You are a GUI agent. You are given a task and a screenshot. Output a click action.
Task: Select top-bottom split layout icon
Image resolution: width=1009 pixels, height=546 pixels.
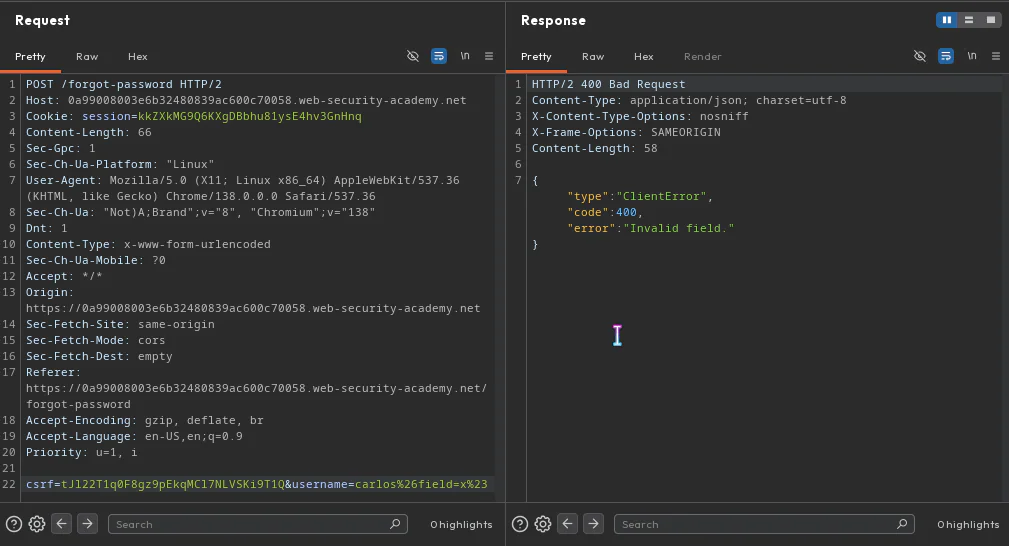968,20
